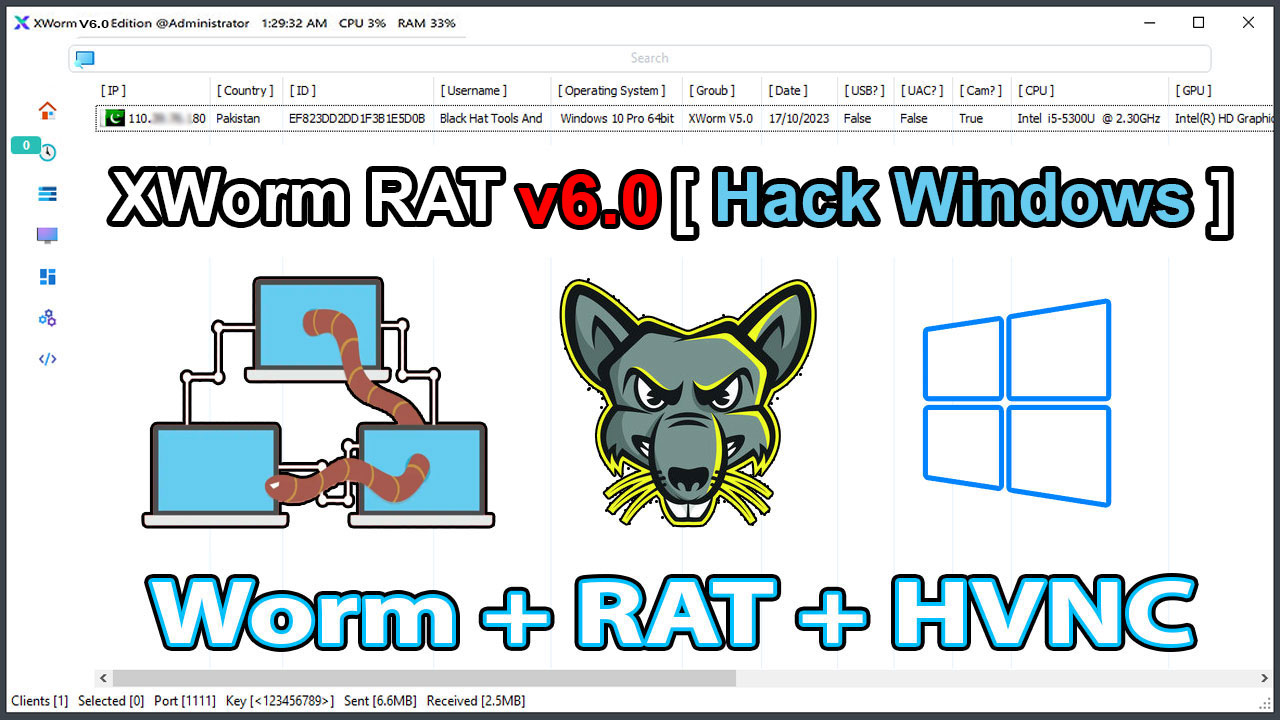Select the code builder icon in sidebar
1280x720 pixels.
tap(46, 359)
